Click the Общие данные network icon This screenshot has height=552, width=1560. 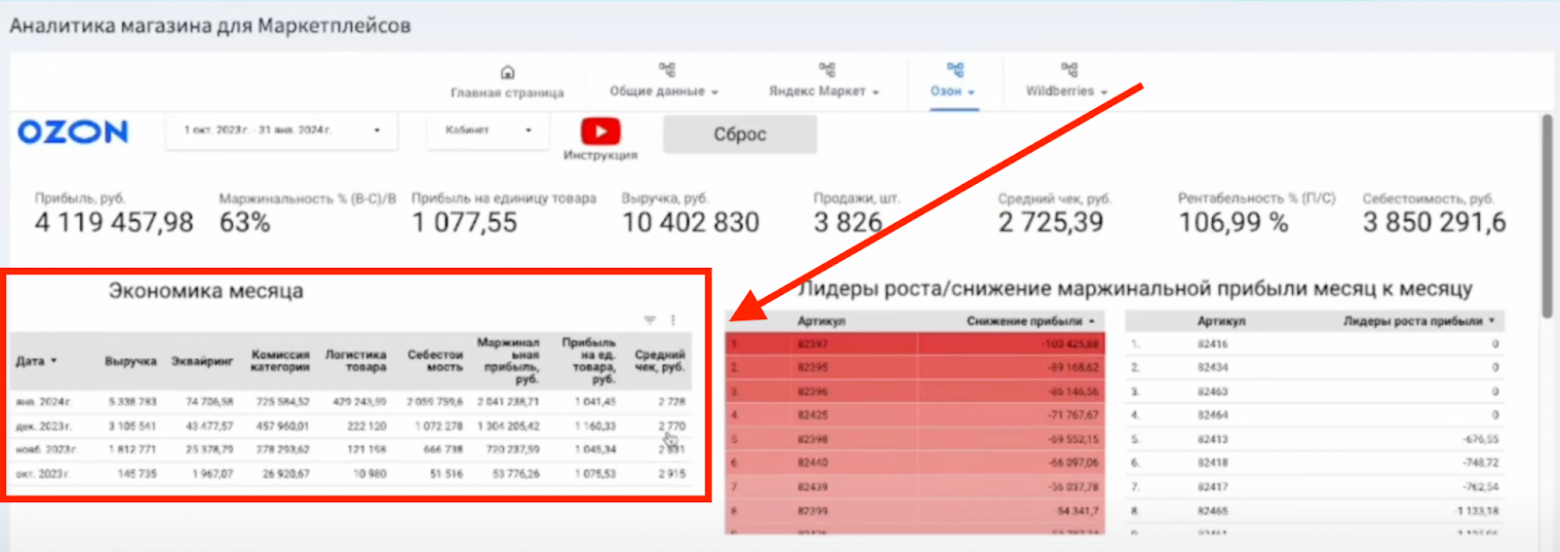pyautogui.click(x=666, y=69)
